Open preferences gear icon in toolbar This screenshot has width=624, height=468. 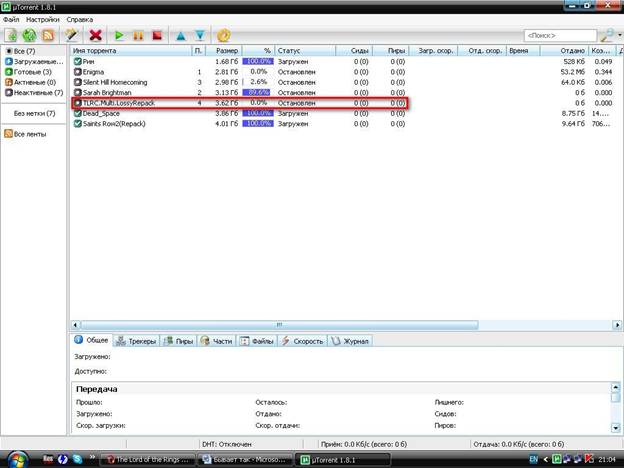pos(224,35)
